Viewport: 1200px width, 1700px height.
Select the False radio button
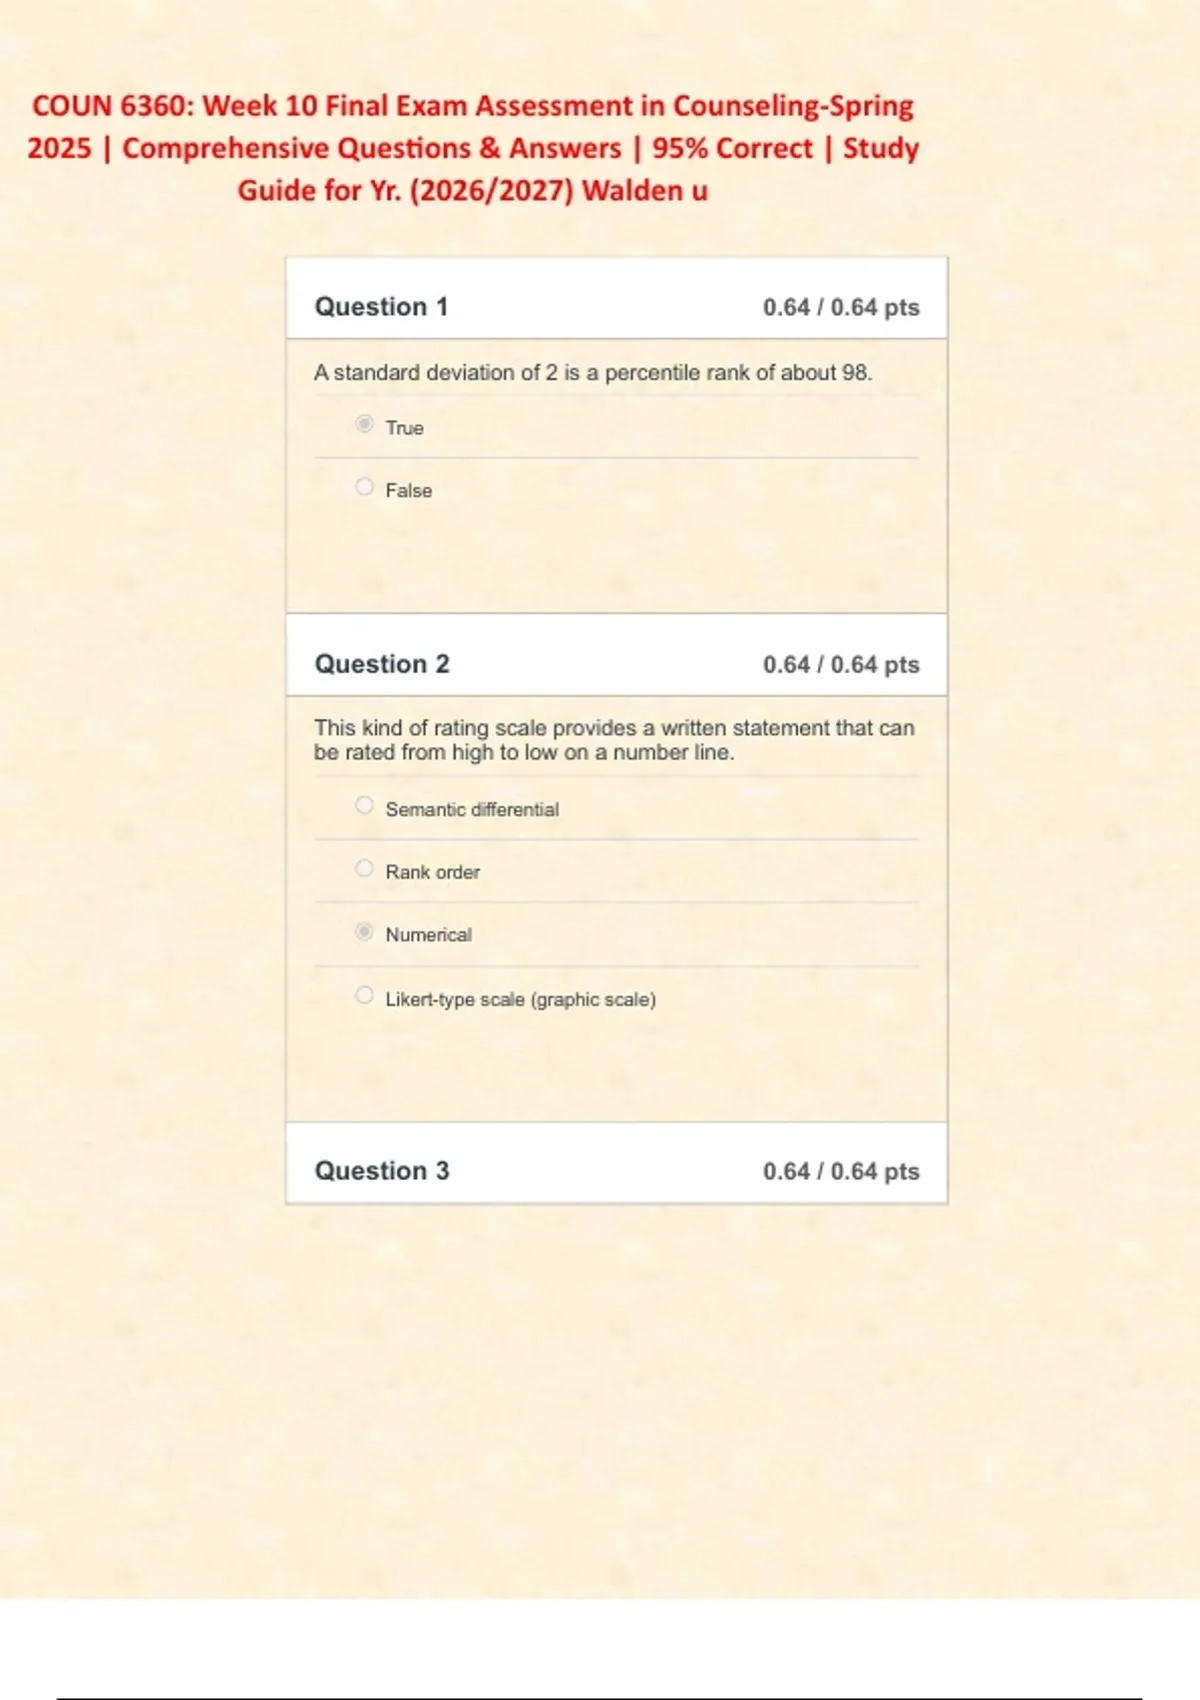coord(365,487)
